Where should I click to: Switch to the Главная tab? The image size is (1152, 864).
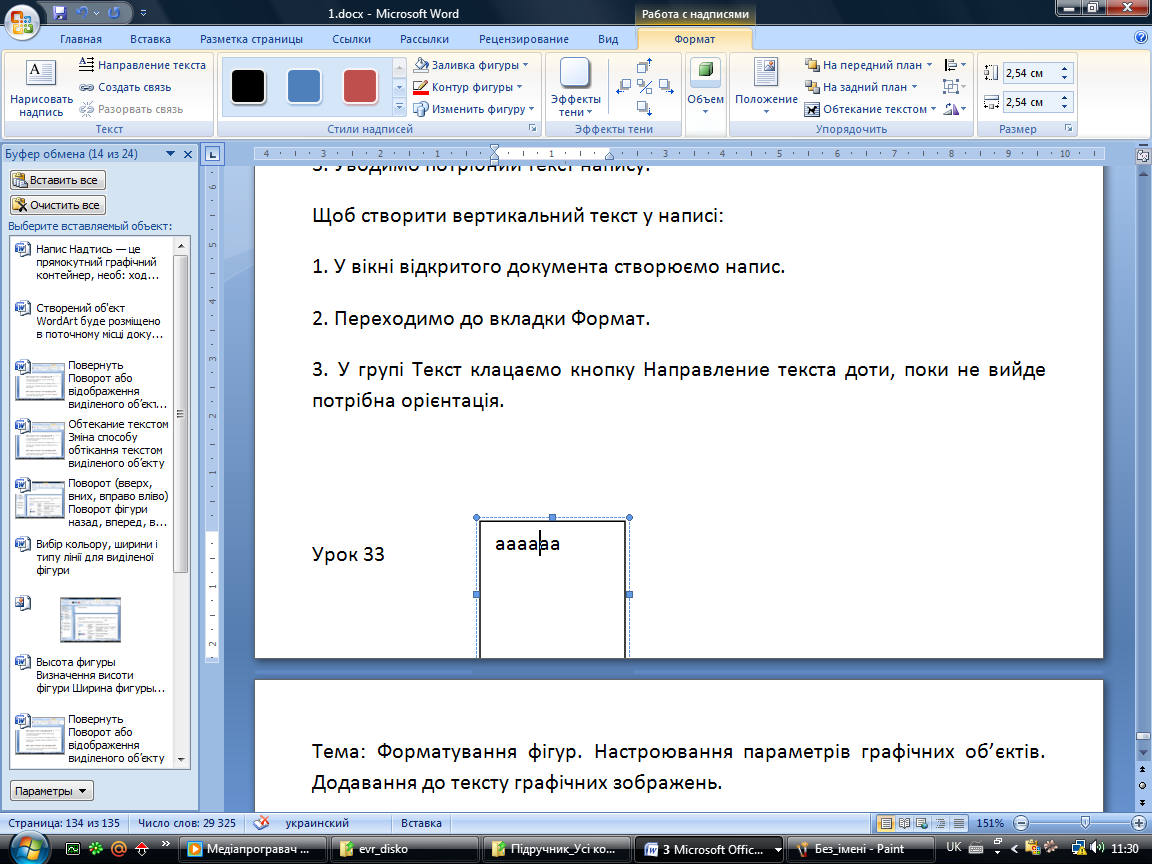pyautogui.click(x=81, y=39)
